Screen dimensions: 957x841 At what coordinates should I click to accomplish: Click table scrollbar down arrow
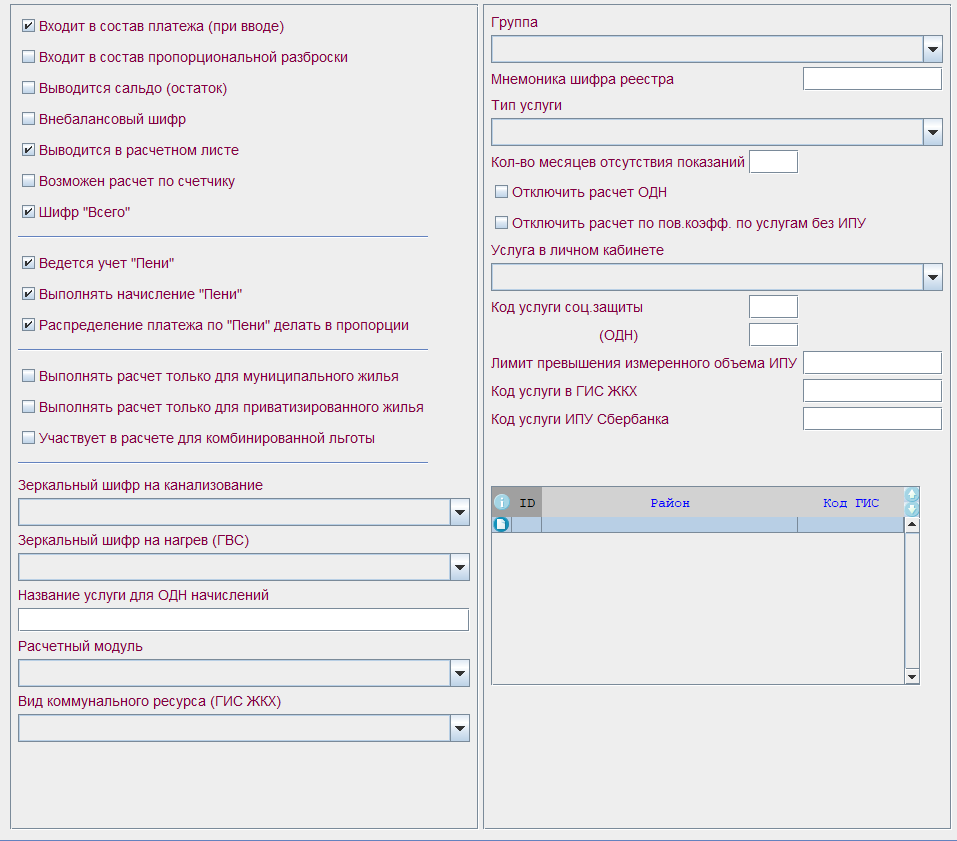pyautogui.click(x=912, y=676)
